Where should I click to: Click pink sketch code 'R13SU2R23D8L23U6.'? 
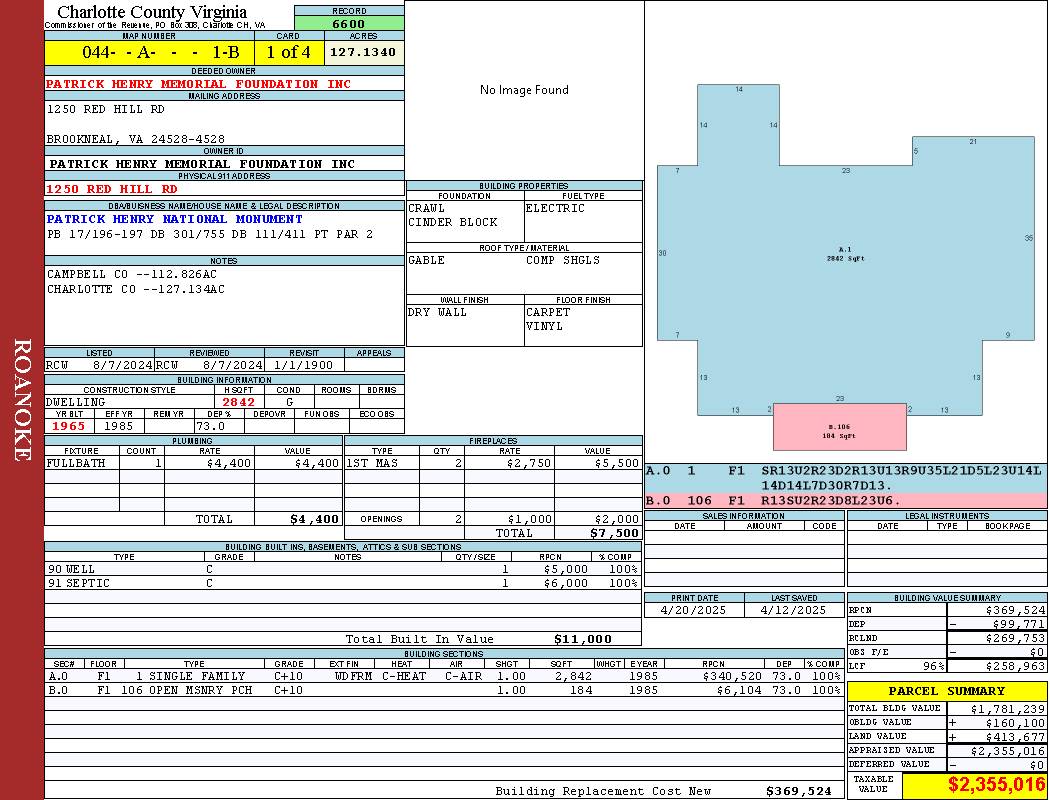(x=831, y=501)
